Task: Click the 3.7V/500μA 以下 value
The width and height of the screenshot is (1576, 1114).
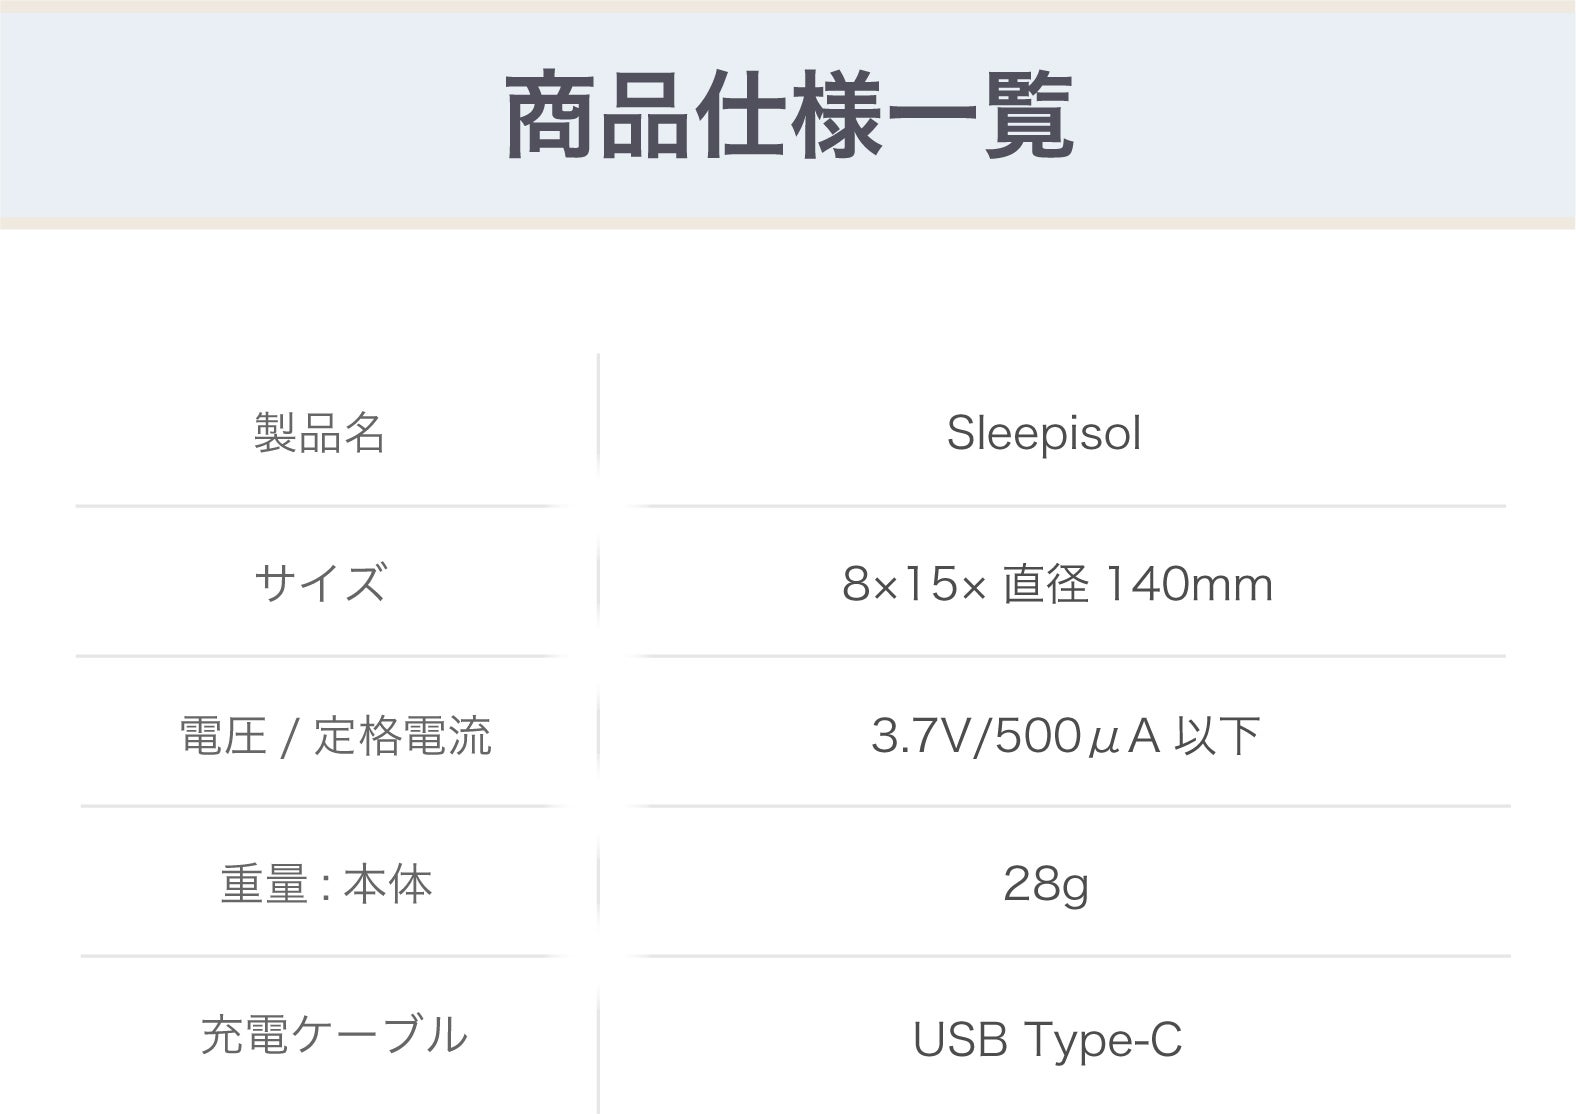Action: tap(1065, 736)
